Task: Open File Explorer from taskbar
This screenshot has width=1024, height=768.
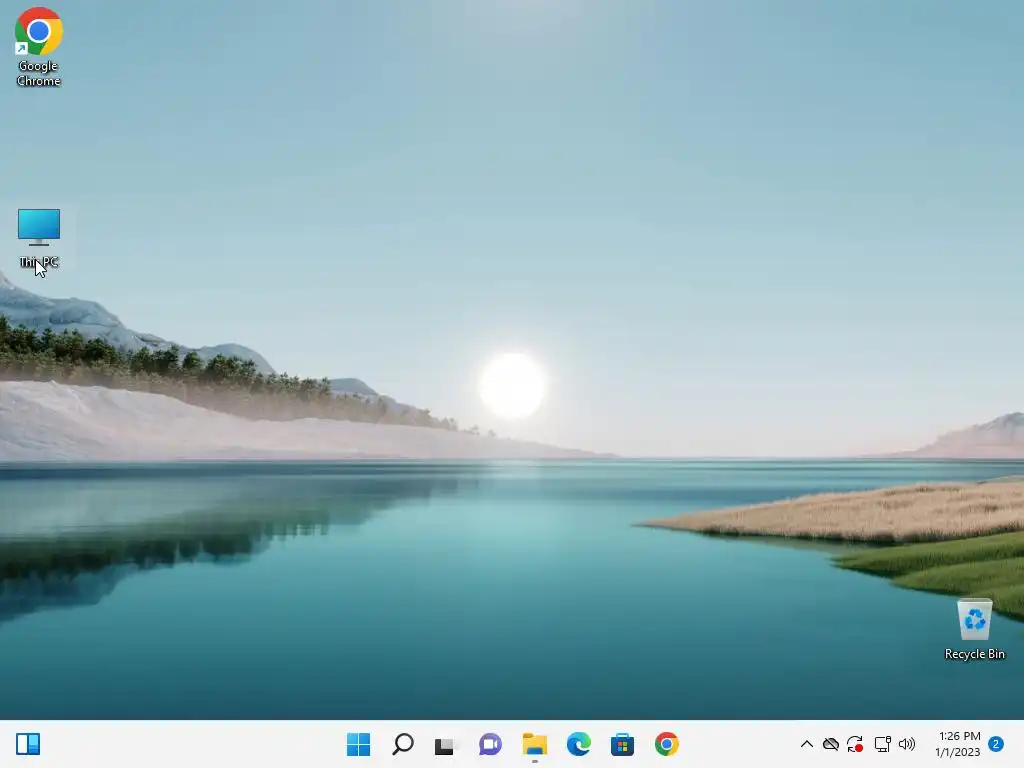Action: (534, 744)
